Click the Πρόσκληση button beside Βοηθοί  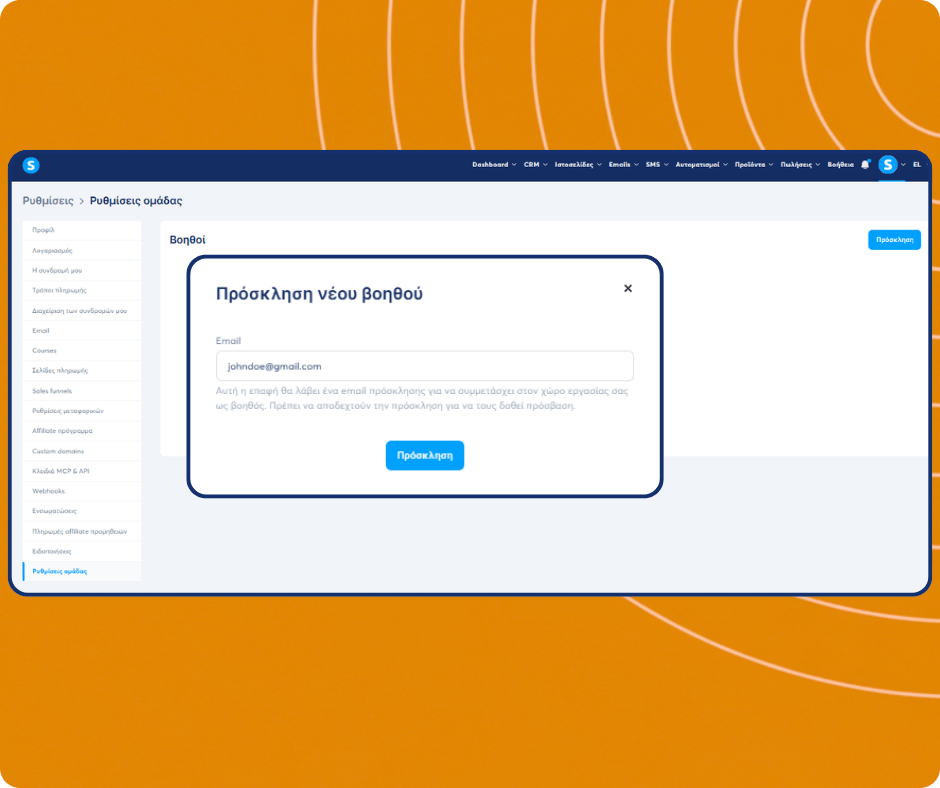894,240
